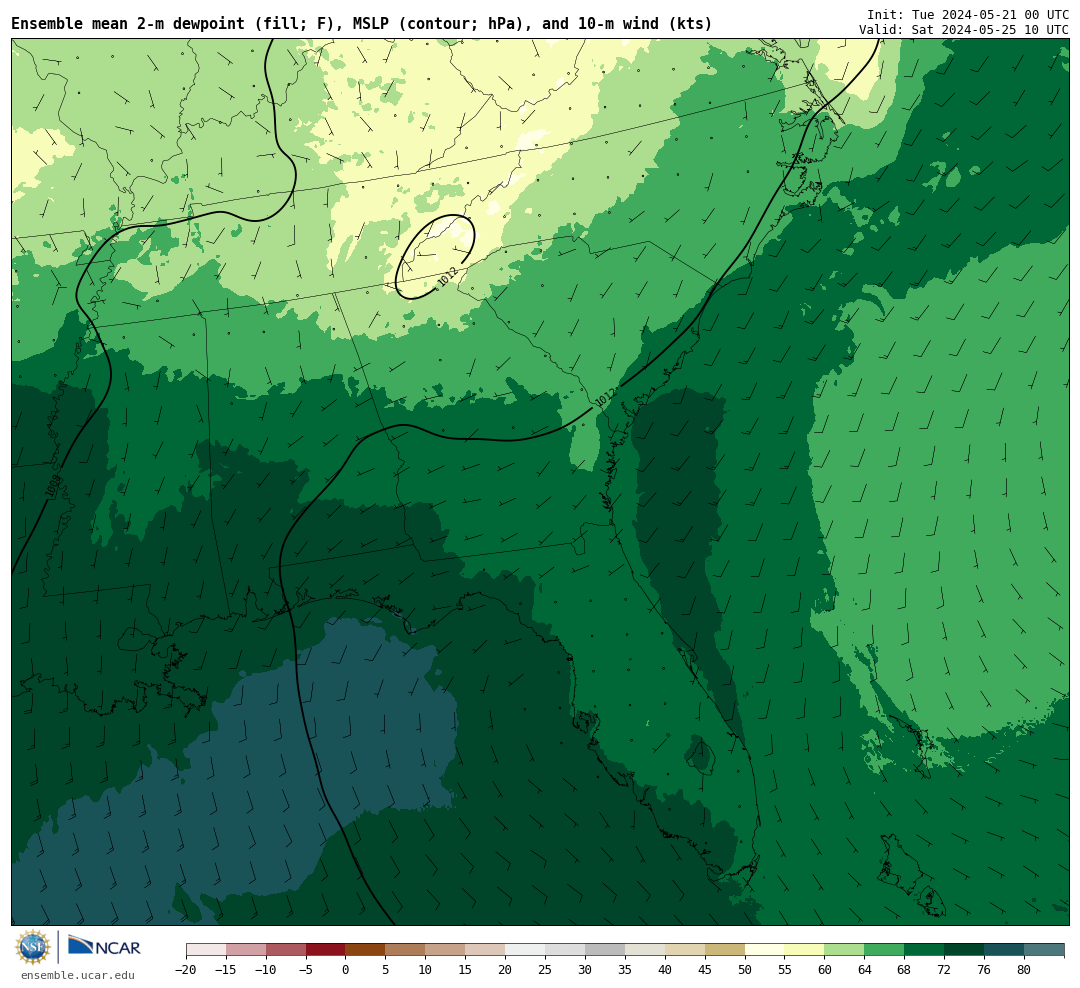Pick the colorbar swatch between -20 and -15

pyautogui.click(x=206, y=950)
